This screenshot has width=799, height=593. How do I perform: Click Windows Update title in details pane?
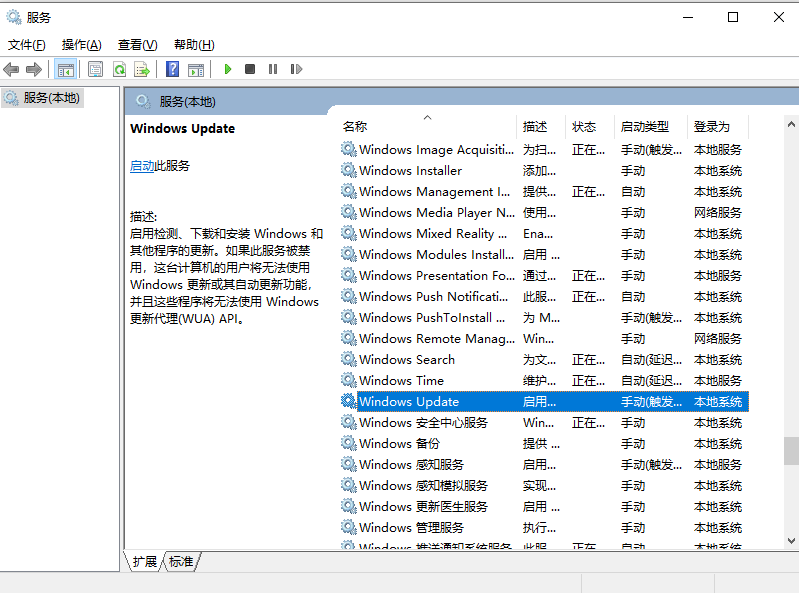tap(182, 128)
